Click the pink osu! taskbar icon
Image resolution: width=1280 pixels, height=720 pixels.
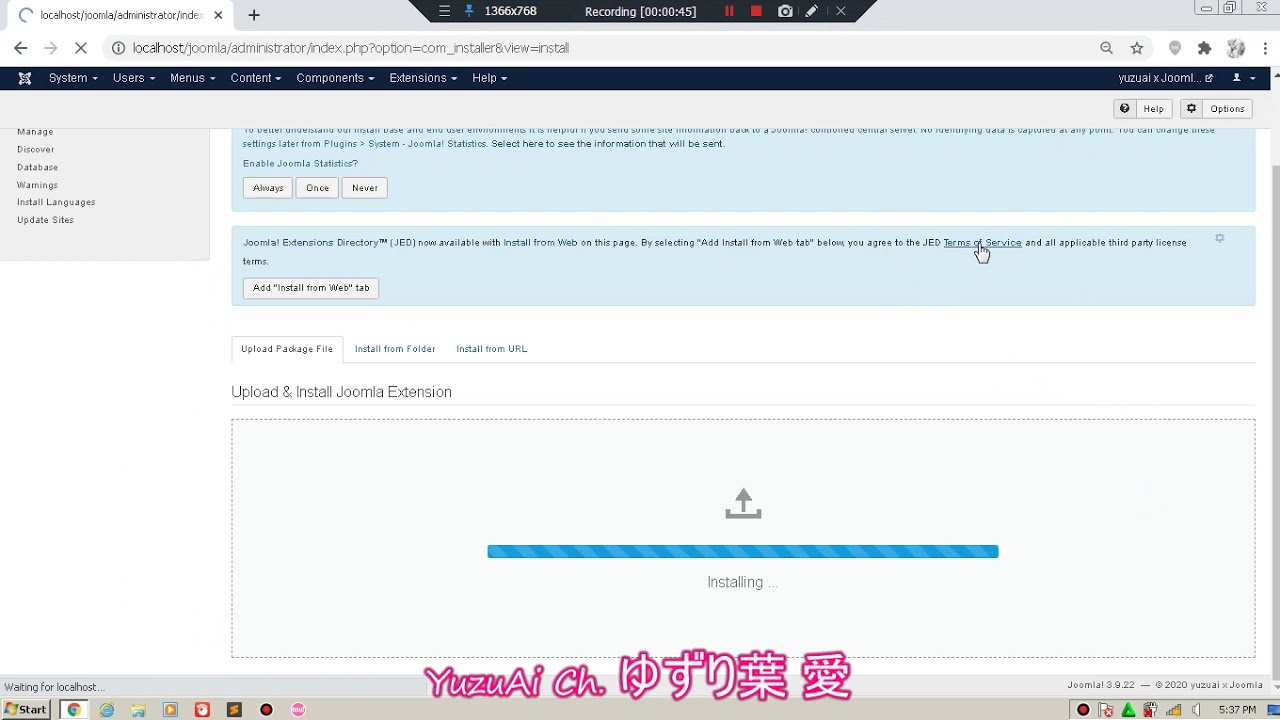298,710
